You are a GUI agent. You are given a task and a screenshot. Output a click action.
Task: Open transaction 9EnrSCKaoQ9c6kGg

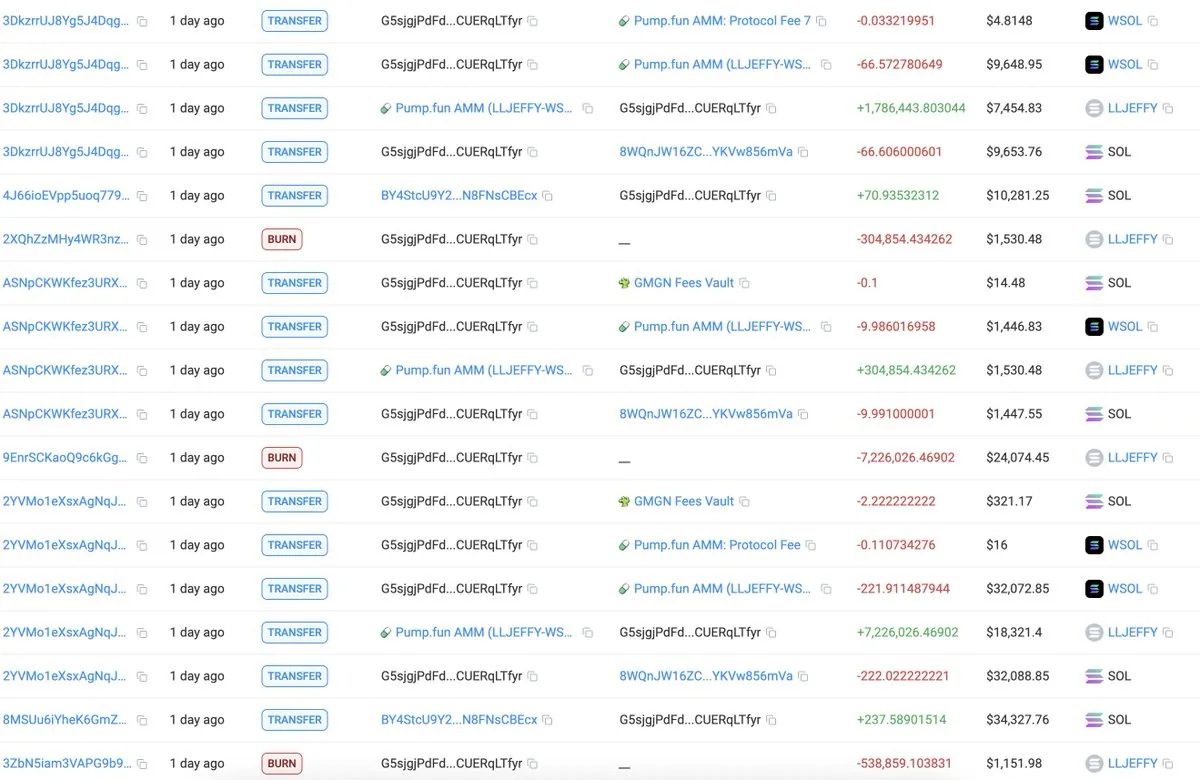click(66, 458)
